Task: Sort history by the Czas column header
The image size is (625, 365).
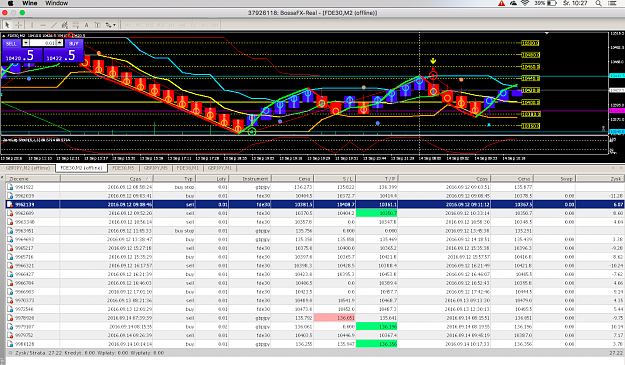Action: 106,179
